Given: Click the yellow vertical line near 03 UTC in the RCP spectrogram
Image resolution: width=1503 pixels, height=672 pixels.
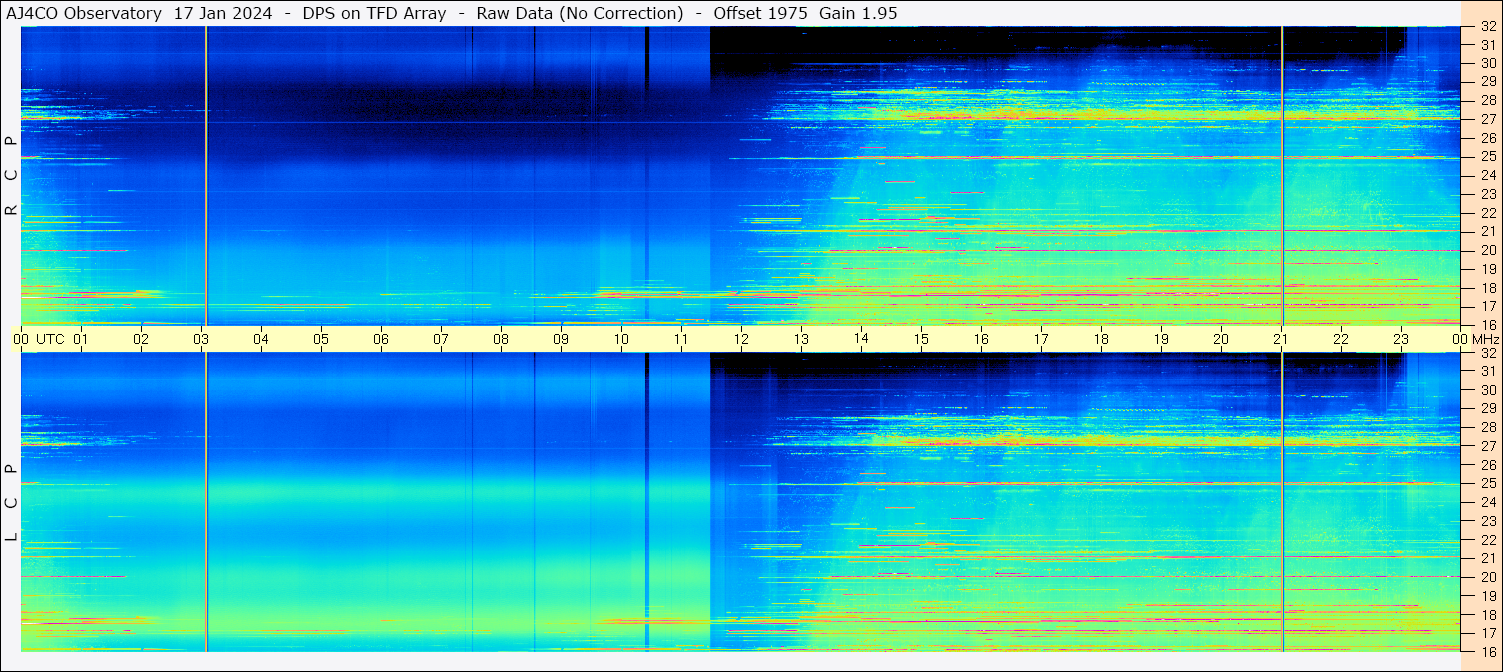Looking at the screenshot, I should click(206, 175).
